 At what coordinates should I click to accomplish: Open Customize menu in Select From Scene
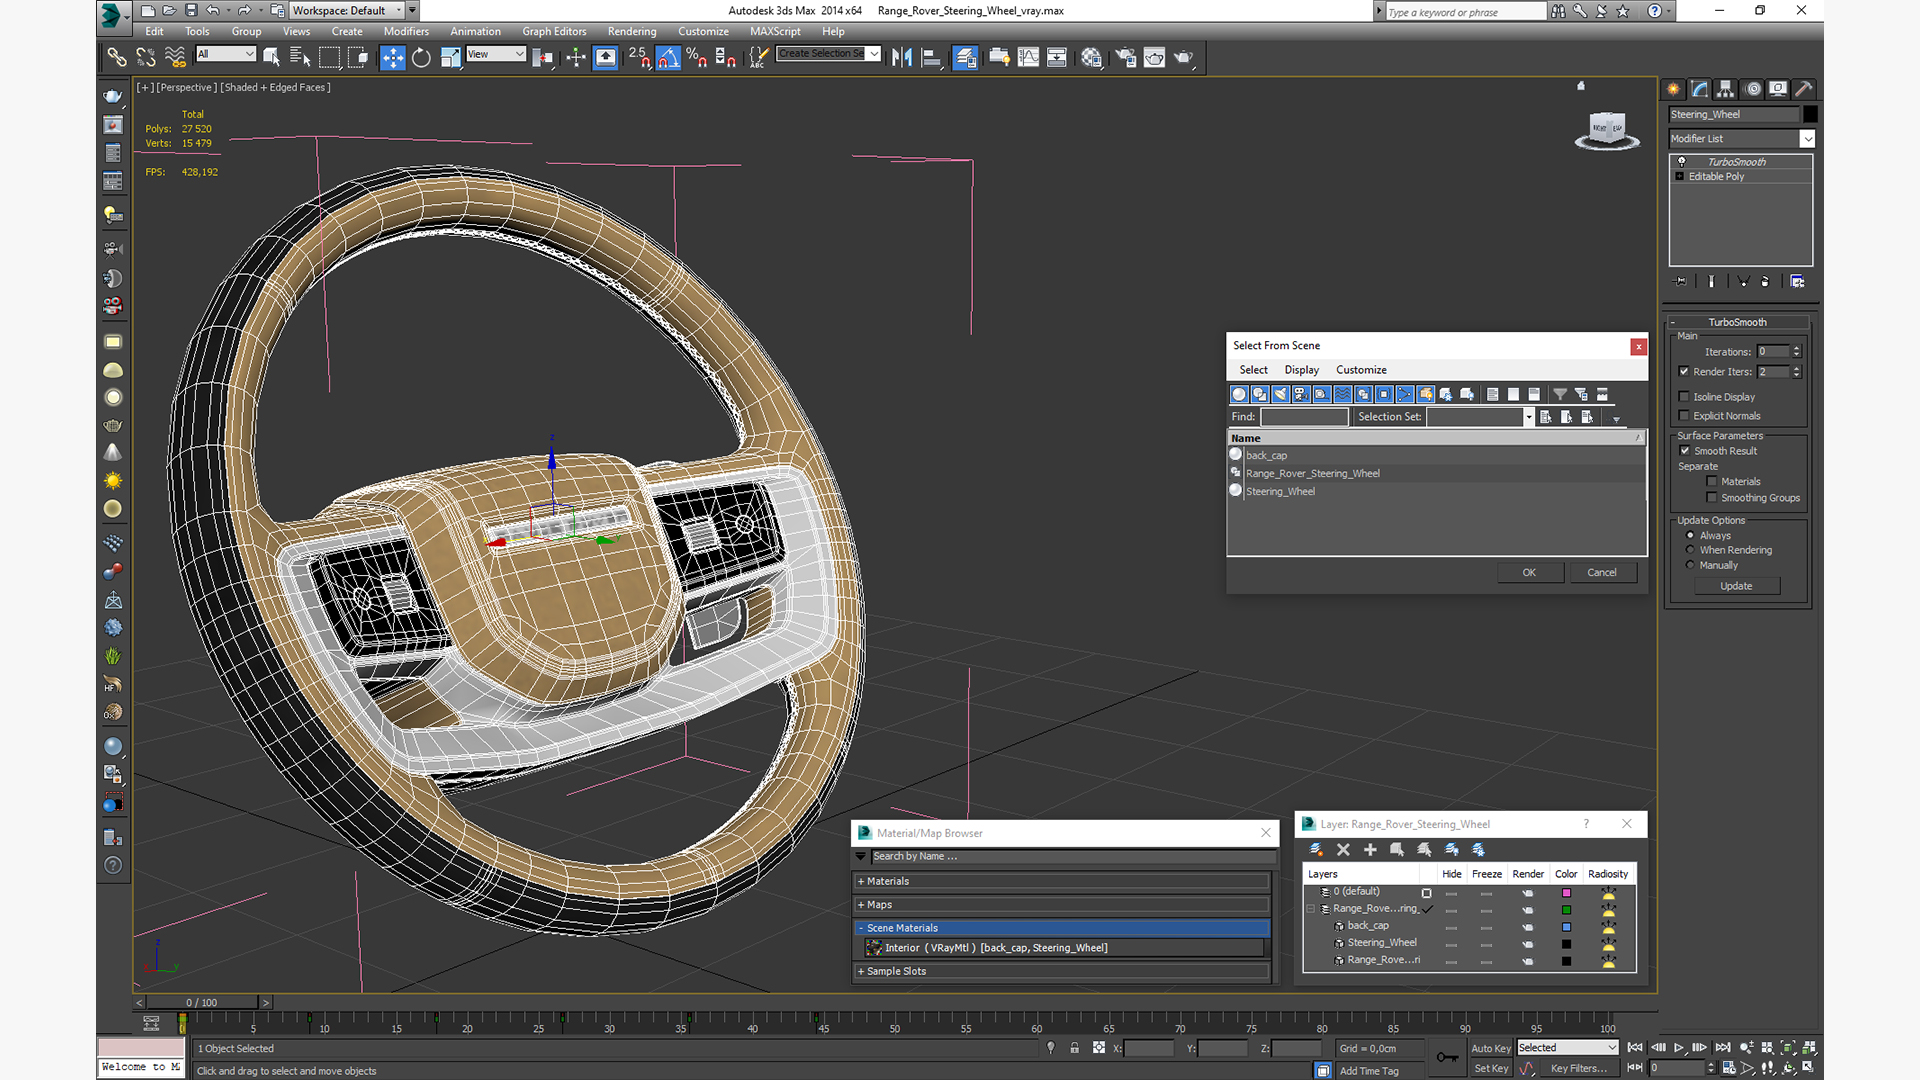pyautogui.click(x=1361, y=370)
